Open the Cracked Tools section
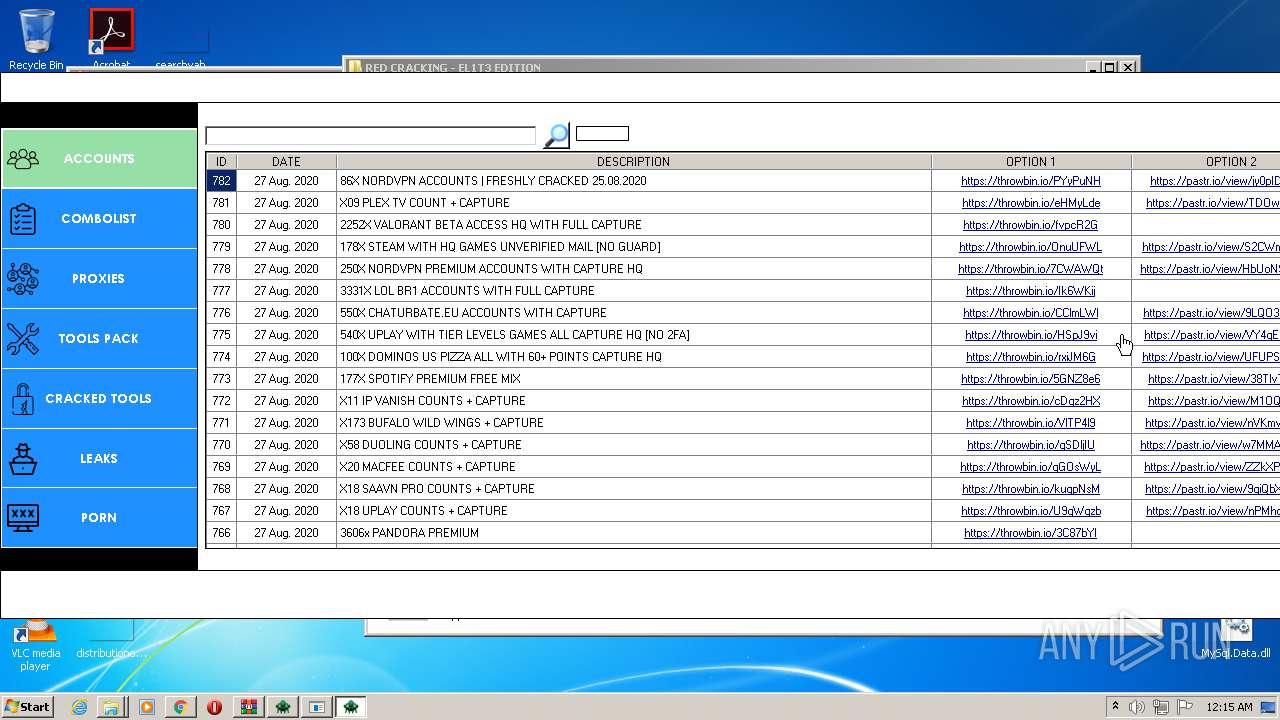The image size is (1280, 720). [x=99, y=399]
